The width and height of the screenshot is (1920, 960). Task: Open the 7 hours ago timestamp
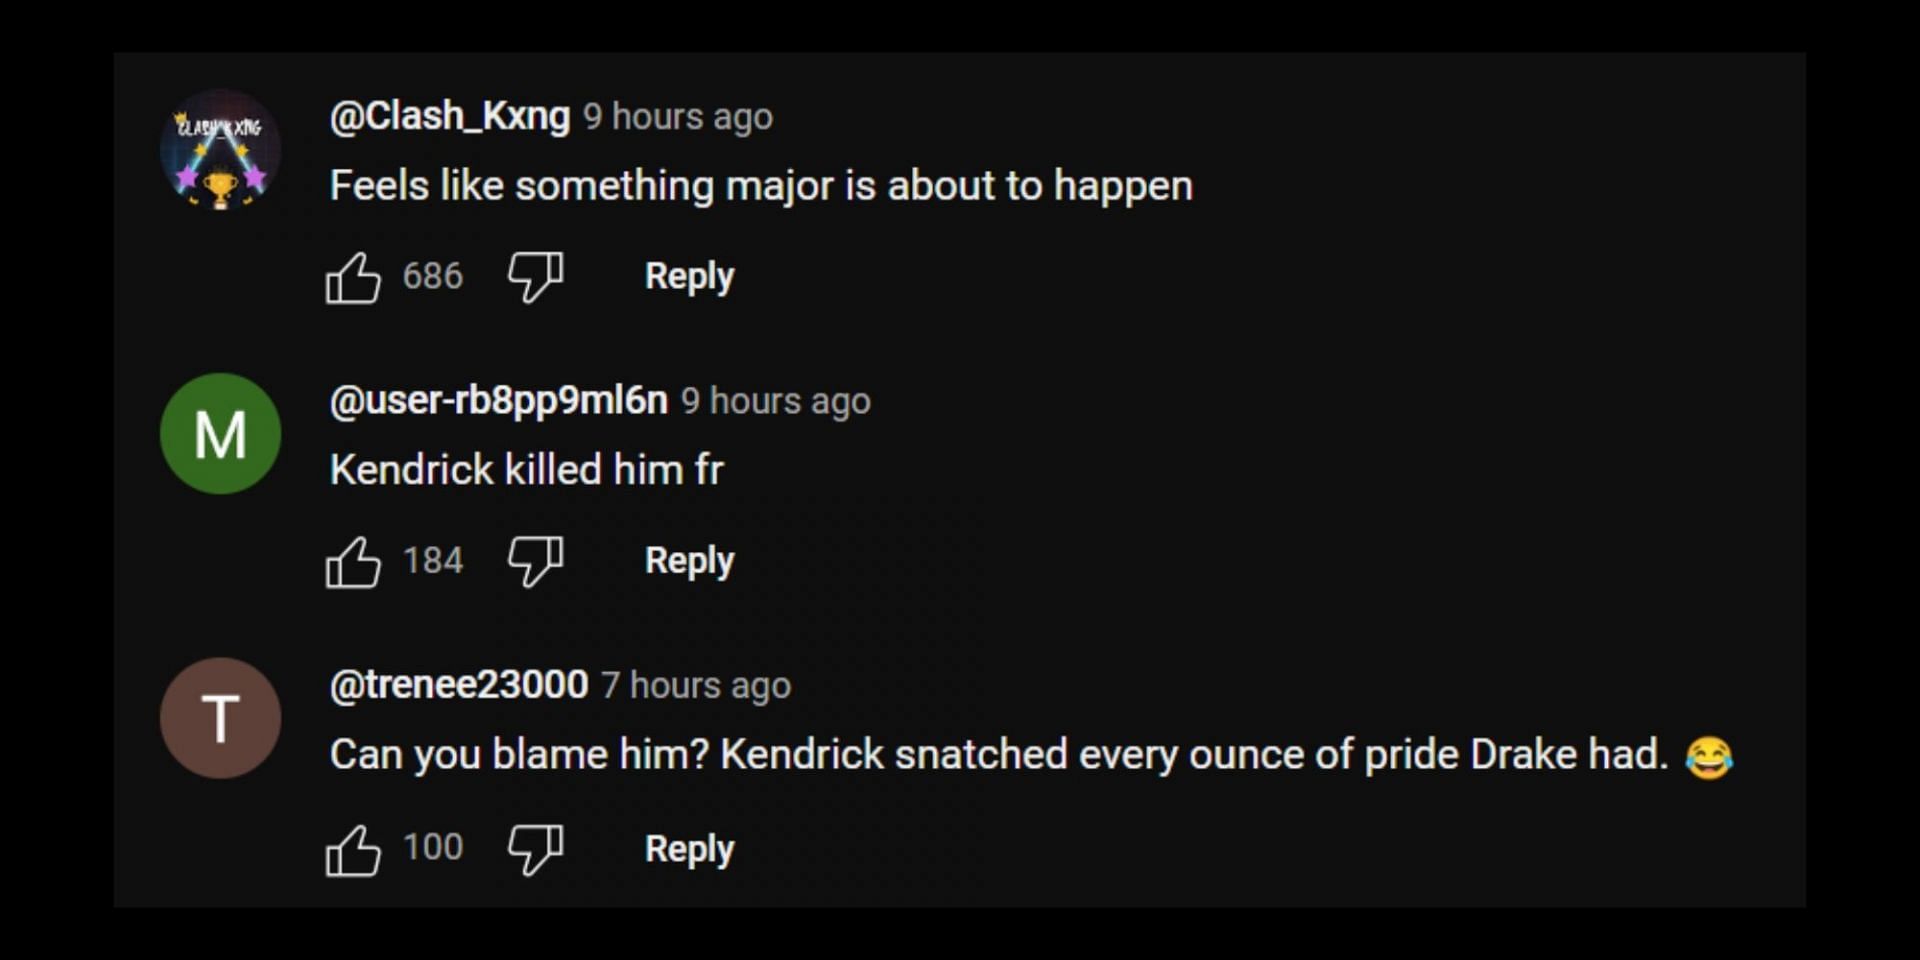(696, 686)
